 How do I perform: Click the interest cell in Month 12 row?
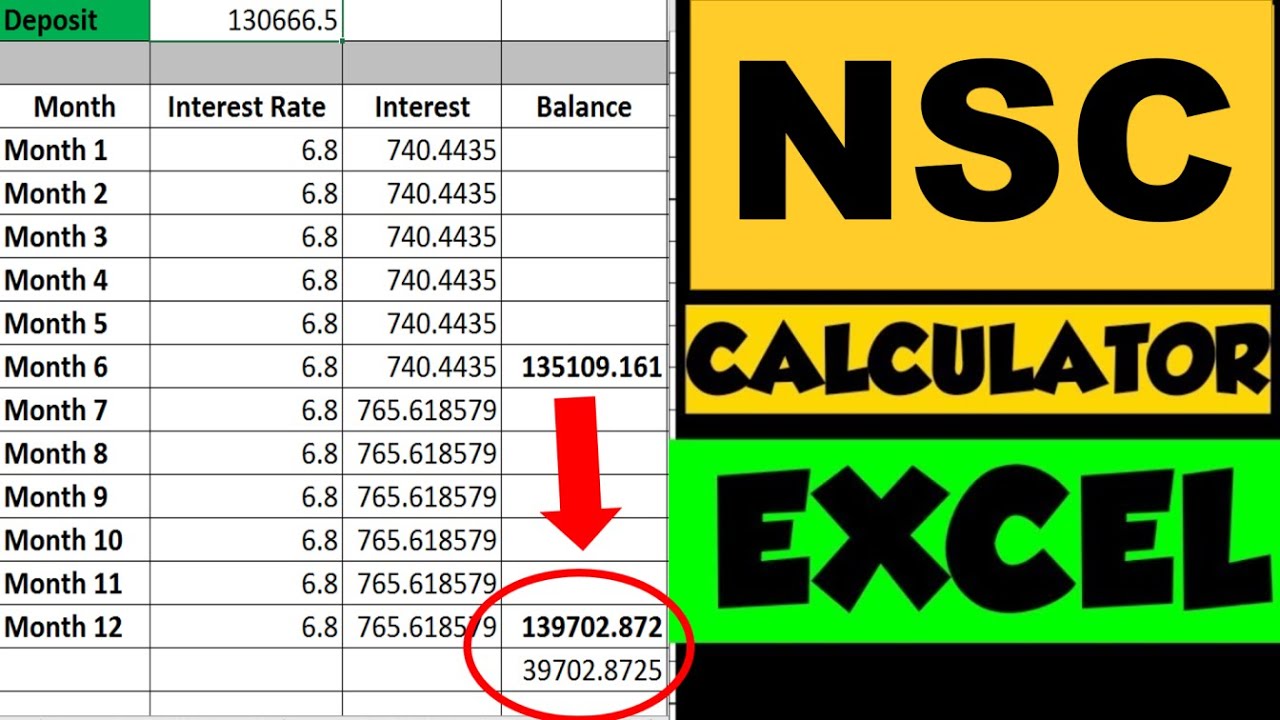coord(422,627)
